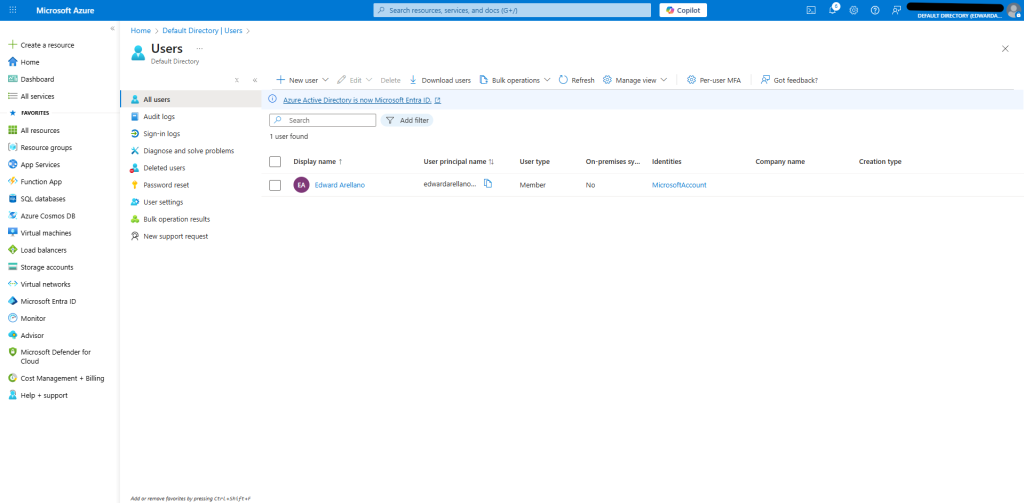Tick the Edward Arellano row checkbox

[275, 185]
